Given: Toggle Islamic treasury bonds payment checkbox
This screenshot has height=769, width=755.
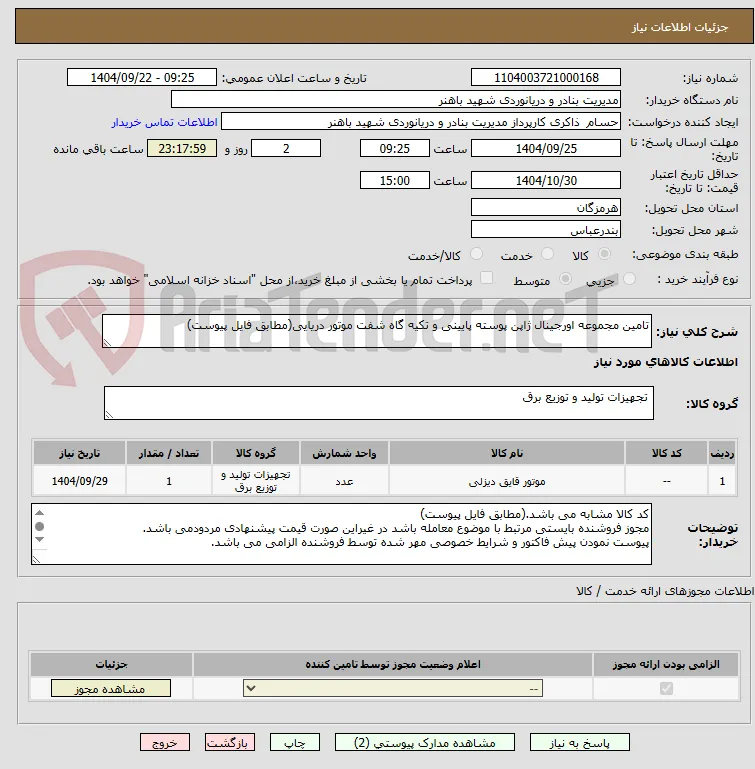Looking at the screenshot, I should [x=486, y=278].
